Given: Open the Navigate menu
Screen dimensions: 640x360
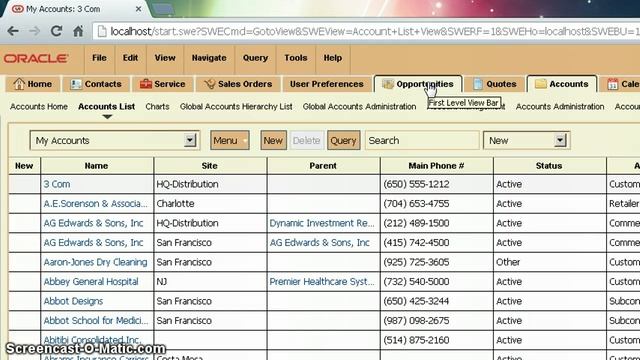Looking at the screenshot, I should [209, 58].
